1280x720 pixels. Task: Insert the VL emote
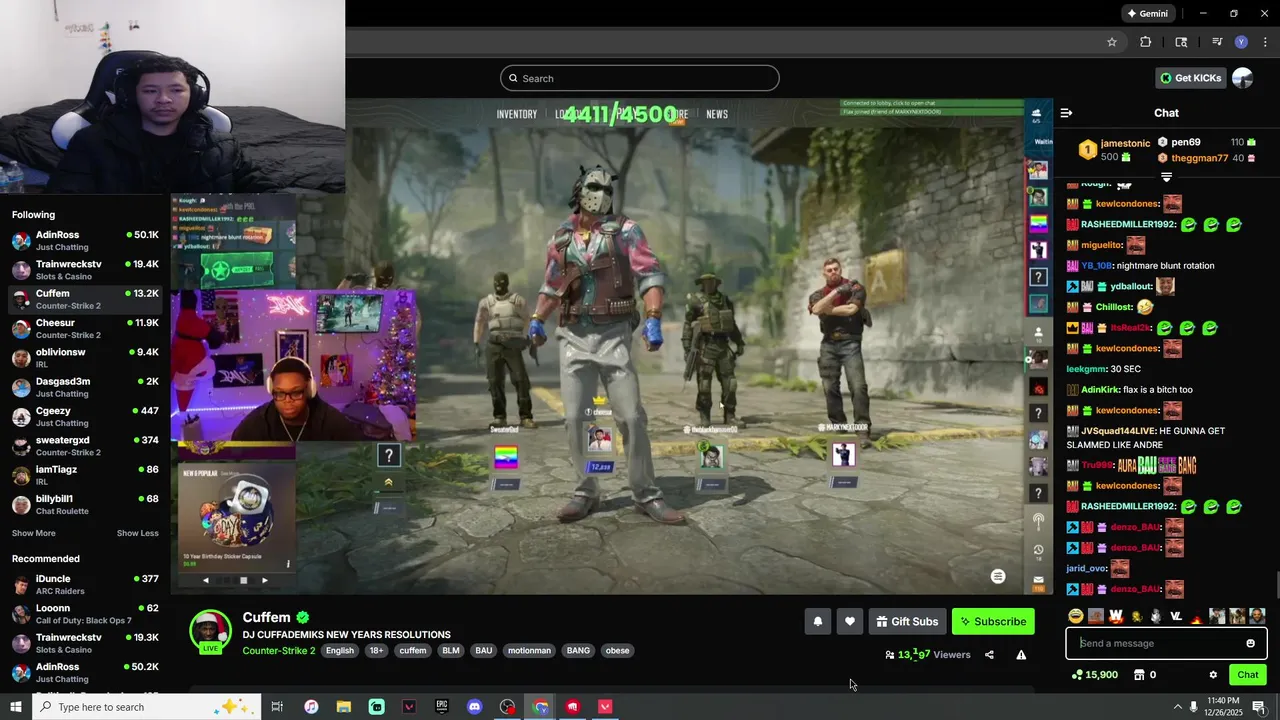point(1176,616)
